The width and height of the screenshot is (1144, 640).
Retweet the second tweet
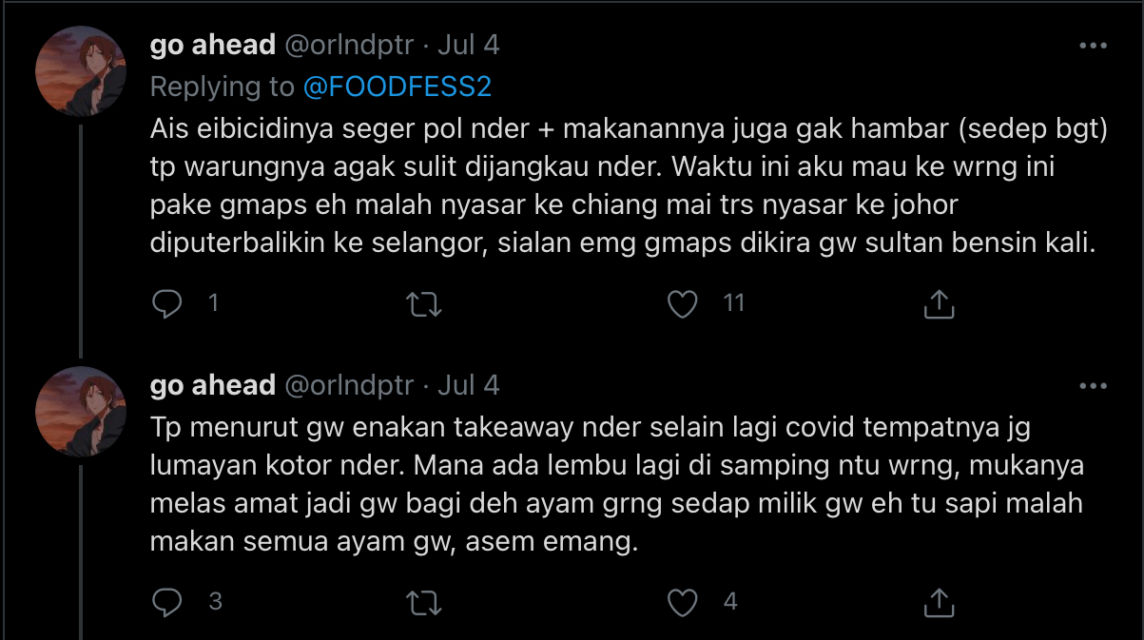[x=425, y=601]
